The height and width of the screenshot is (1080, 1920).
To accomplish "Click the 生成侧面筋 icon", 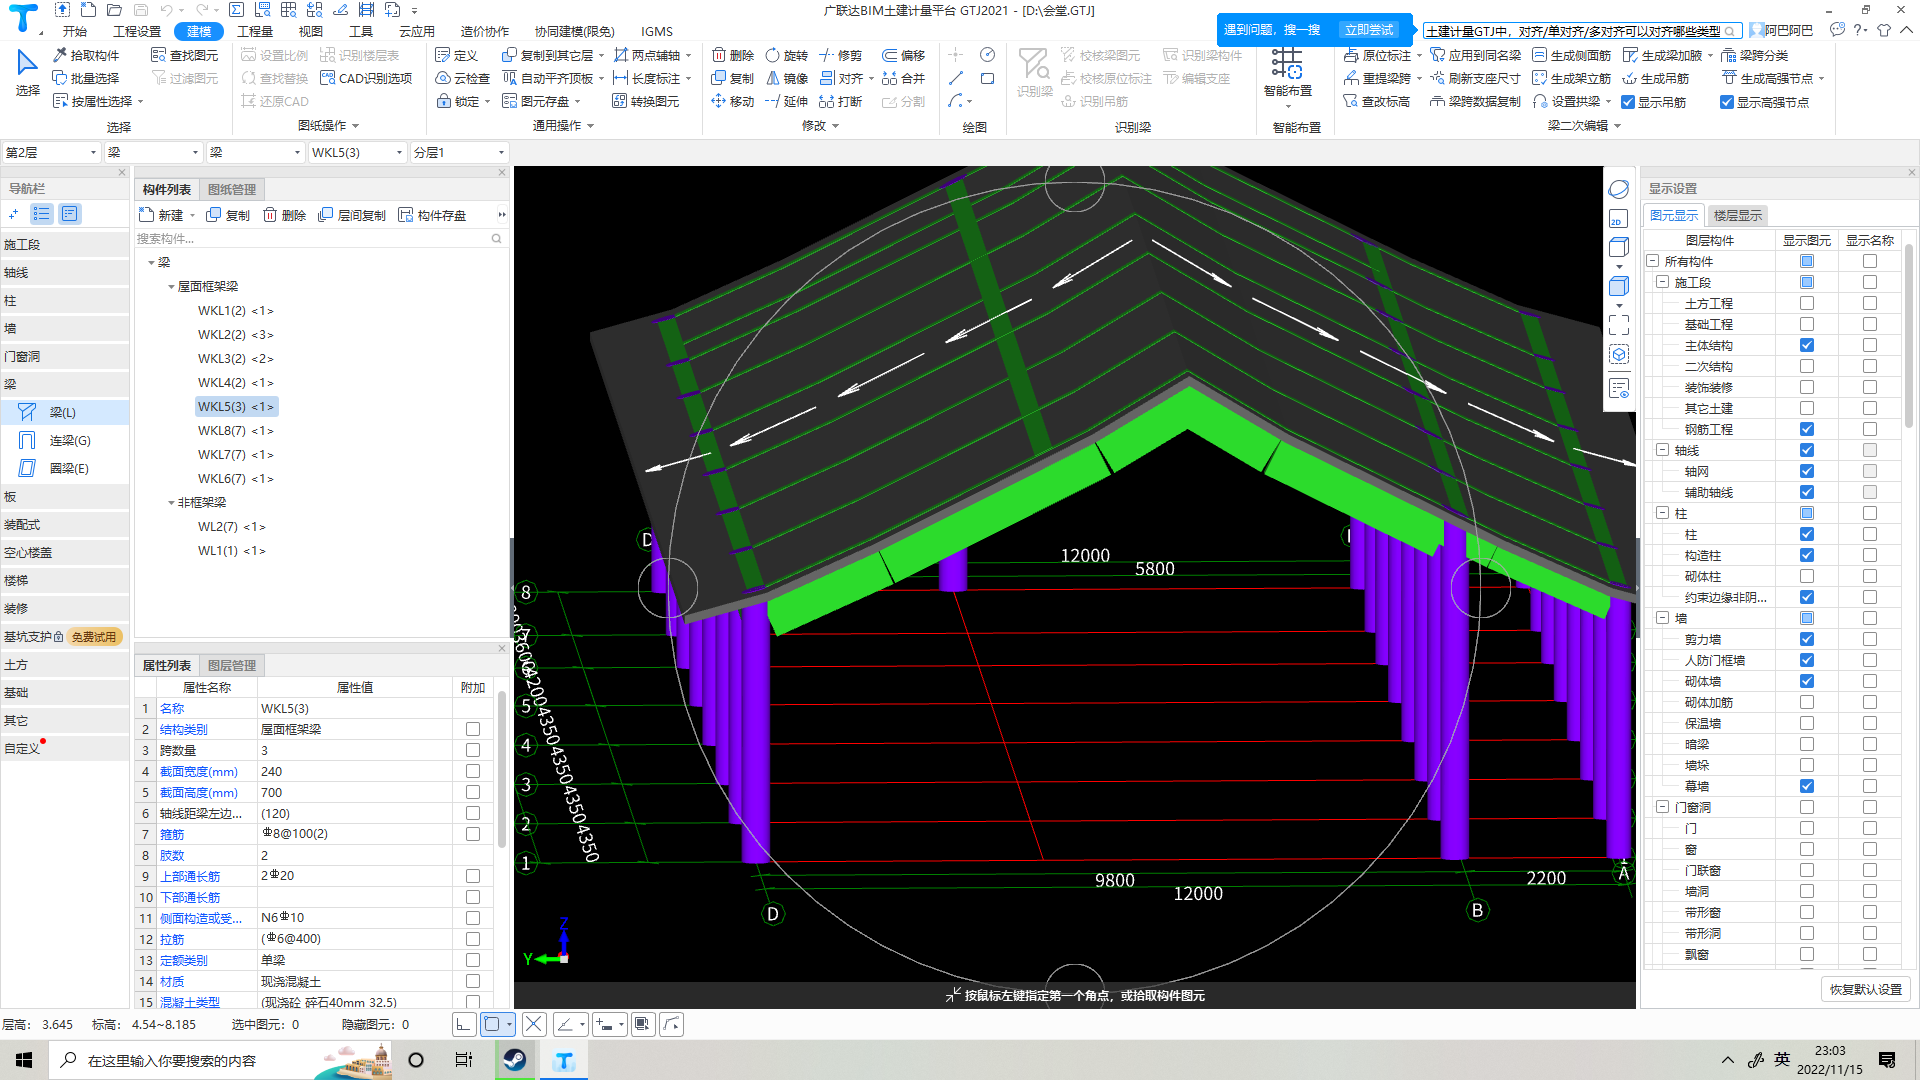I will (x=1539, y=55).
